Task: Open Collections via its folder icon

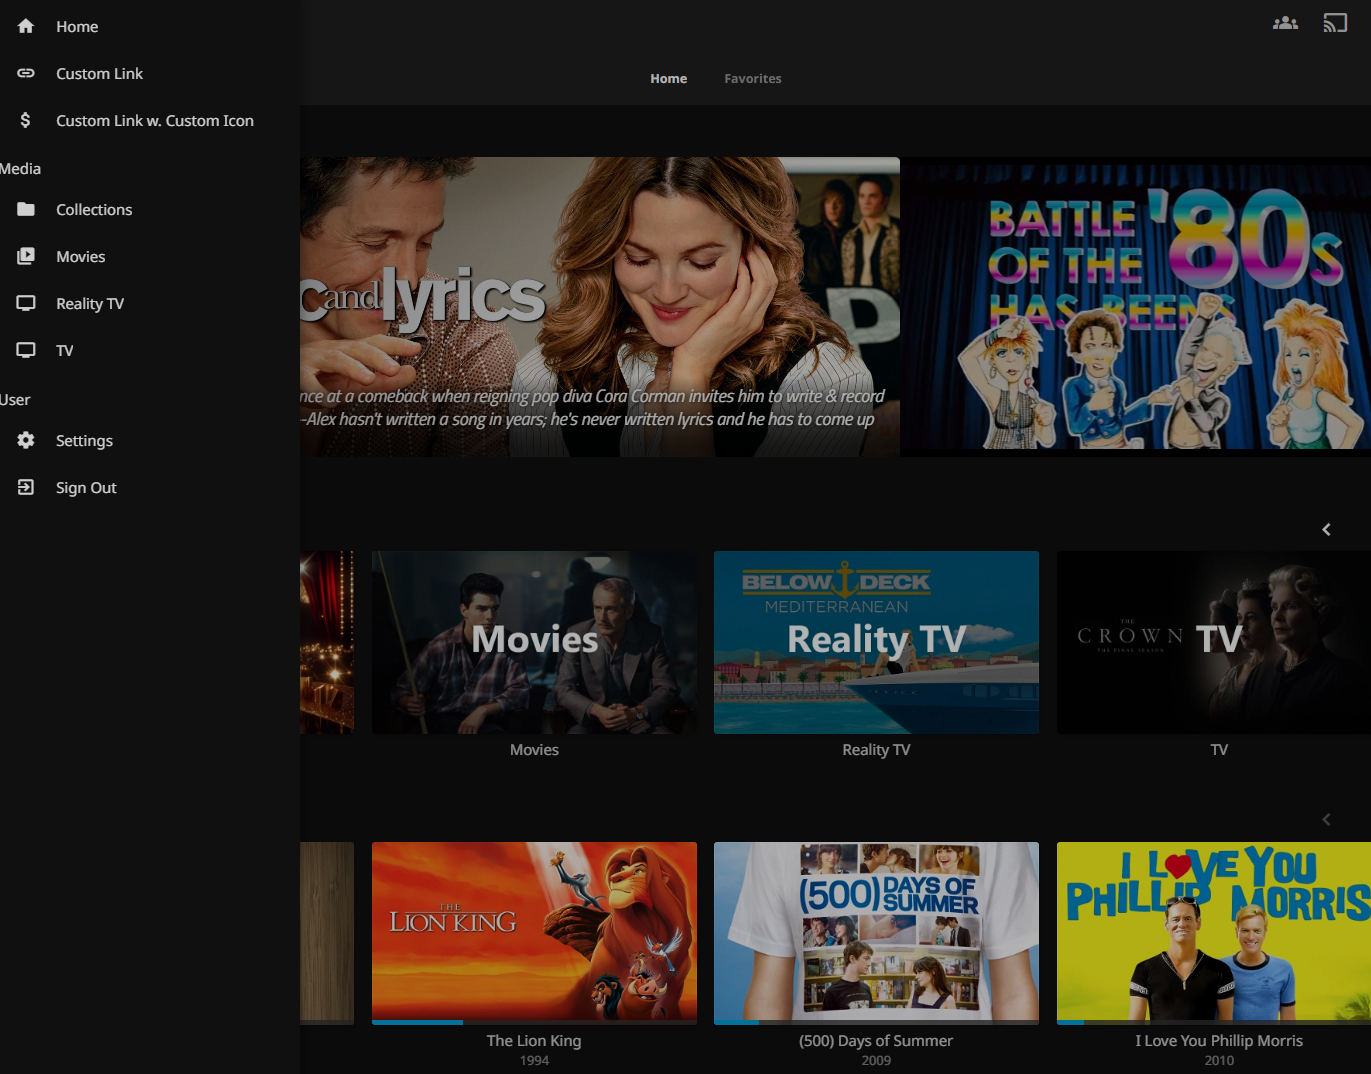Action: (x=26, y=210)
